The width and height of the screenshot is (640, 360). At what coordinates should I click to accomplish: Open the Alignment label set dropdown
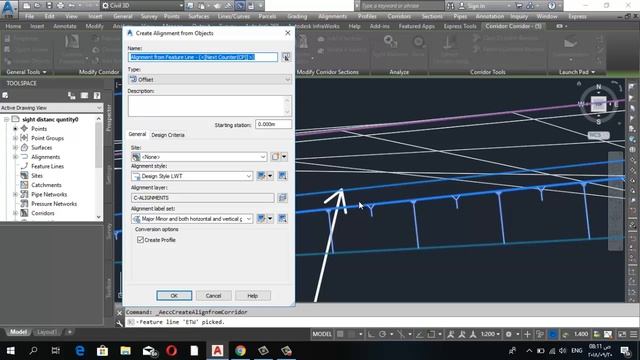click(192, 219)
